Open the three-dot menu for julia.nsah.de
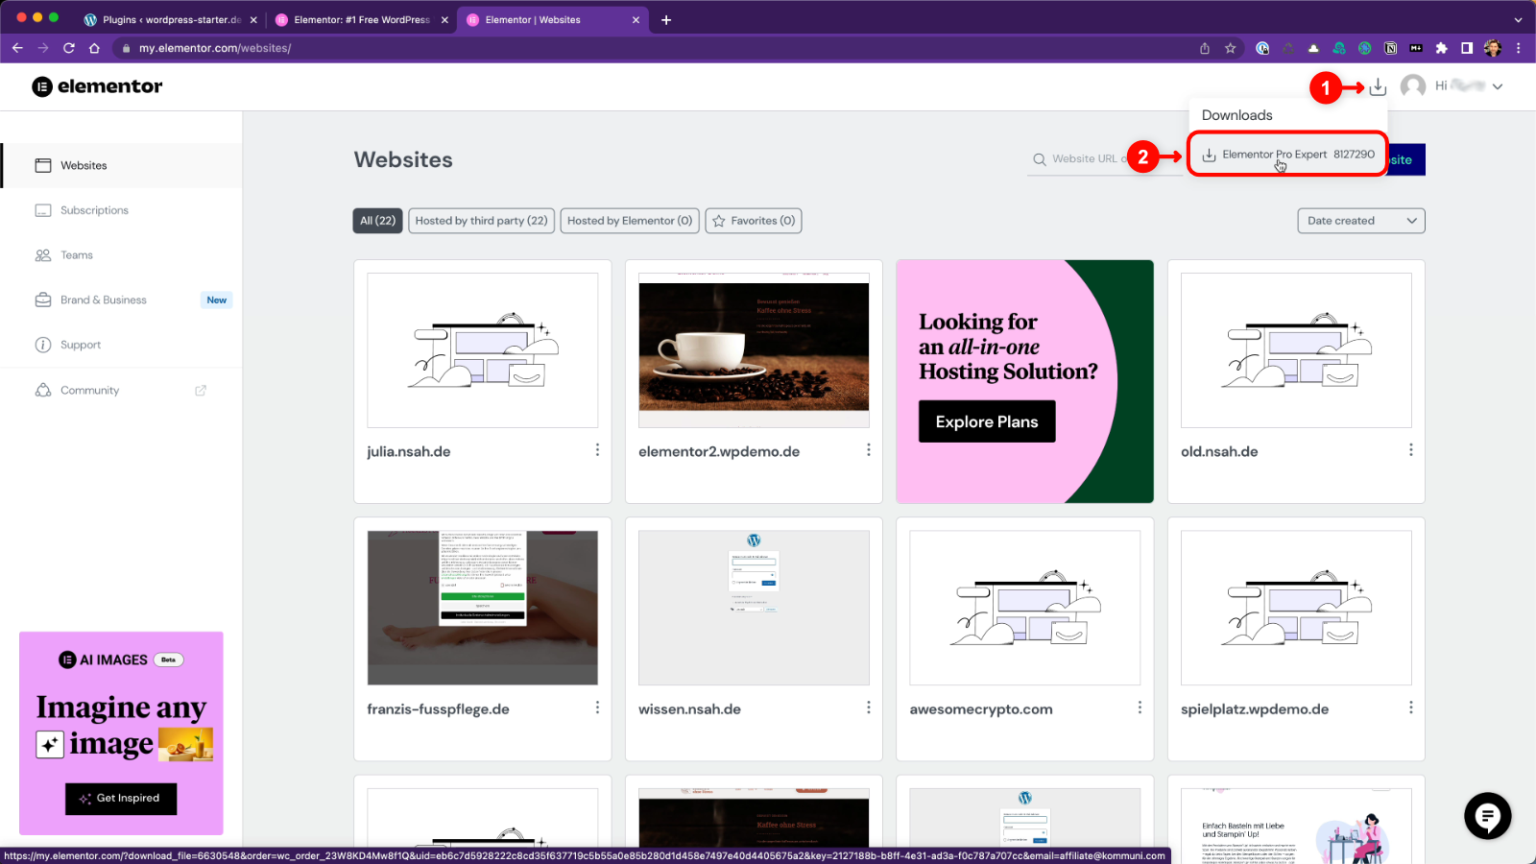Screen dimensions: 1536x864 [x=597, y=450]
